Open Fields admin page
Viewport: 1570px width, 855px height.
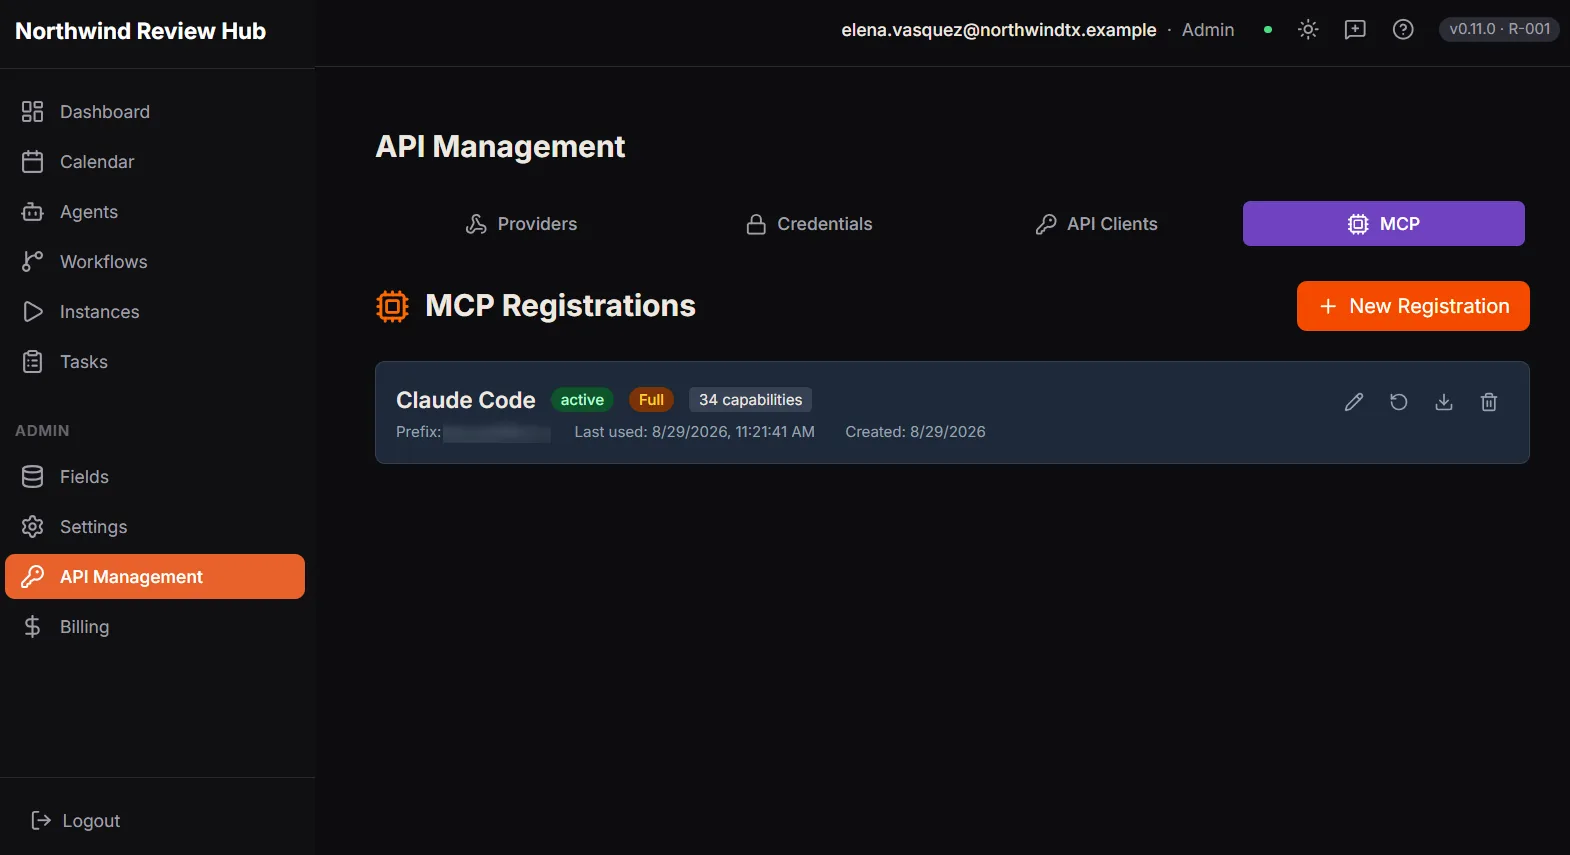coord(155,477)
